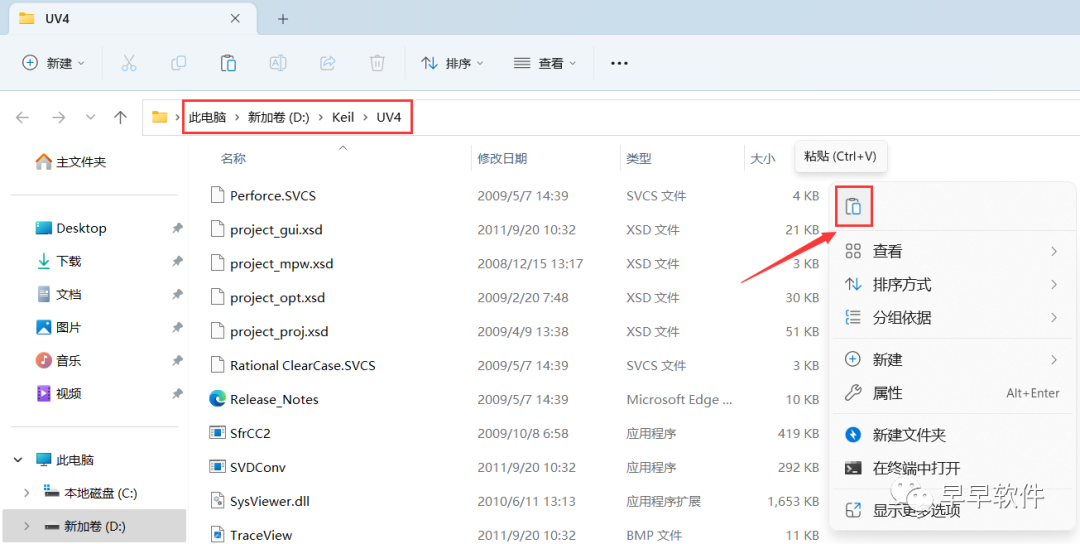Add a new tab with plus button
Screen dimensions: 1080x544
[x=282, y=19]
